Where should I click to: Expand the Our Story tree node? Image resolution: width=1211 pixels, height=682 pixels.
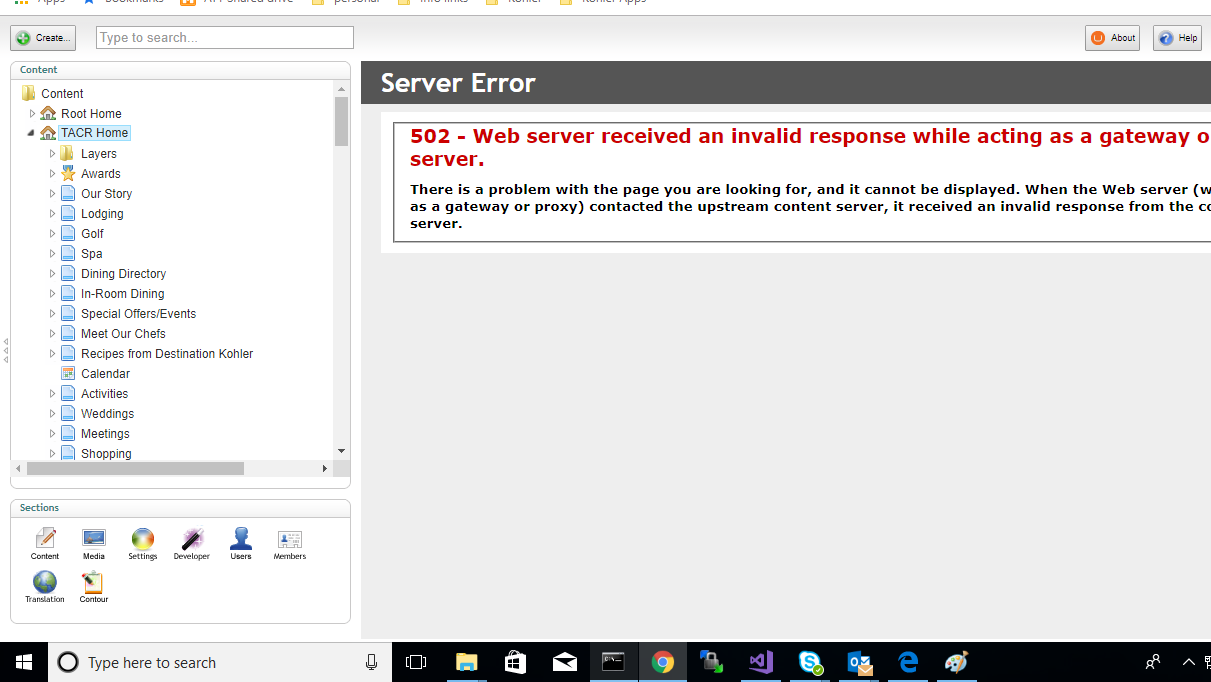(x=52, y=193)
